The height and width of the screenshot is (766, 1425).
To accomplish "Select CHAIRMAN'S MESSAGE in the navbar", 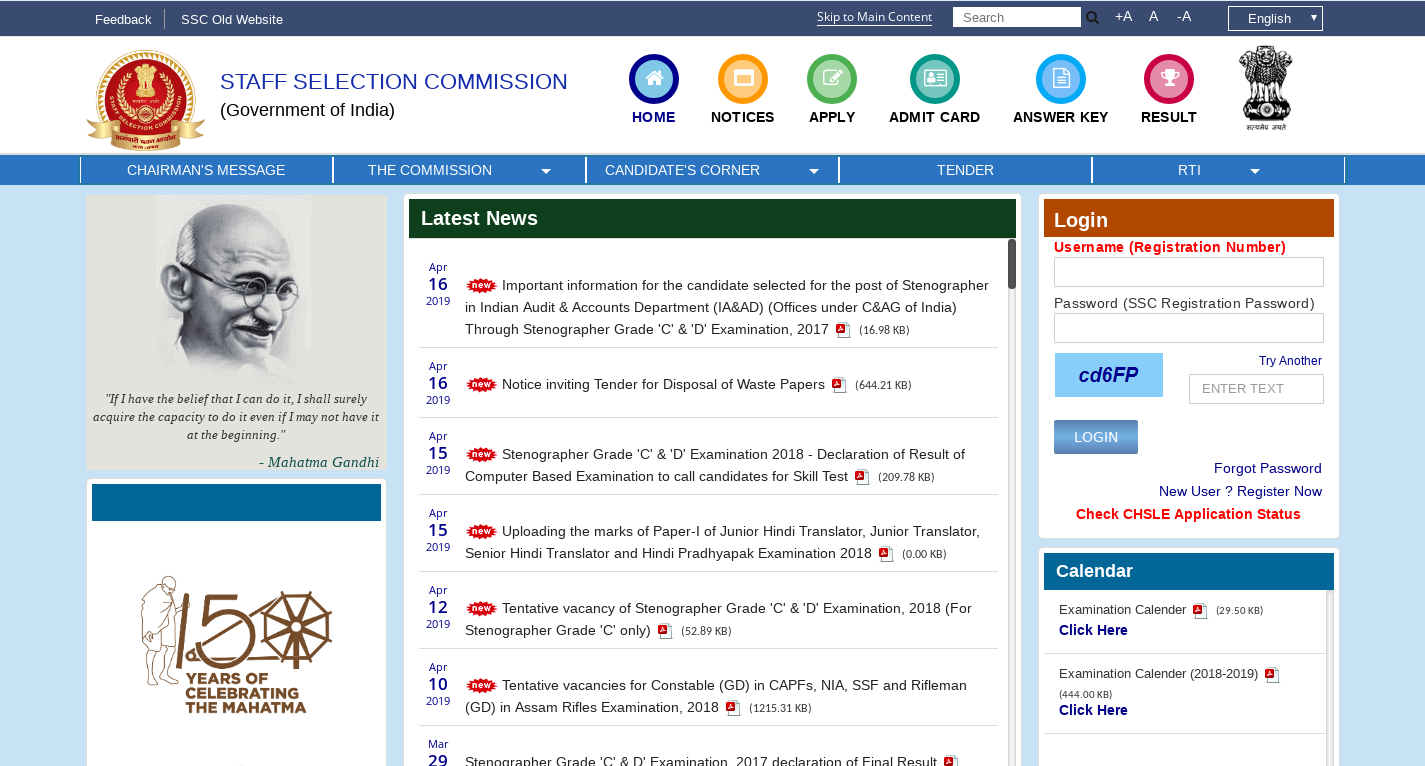I will 206,170.
